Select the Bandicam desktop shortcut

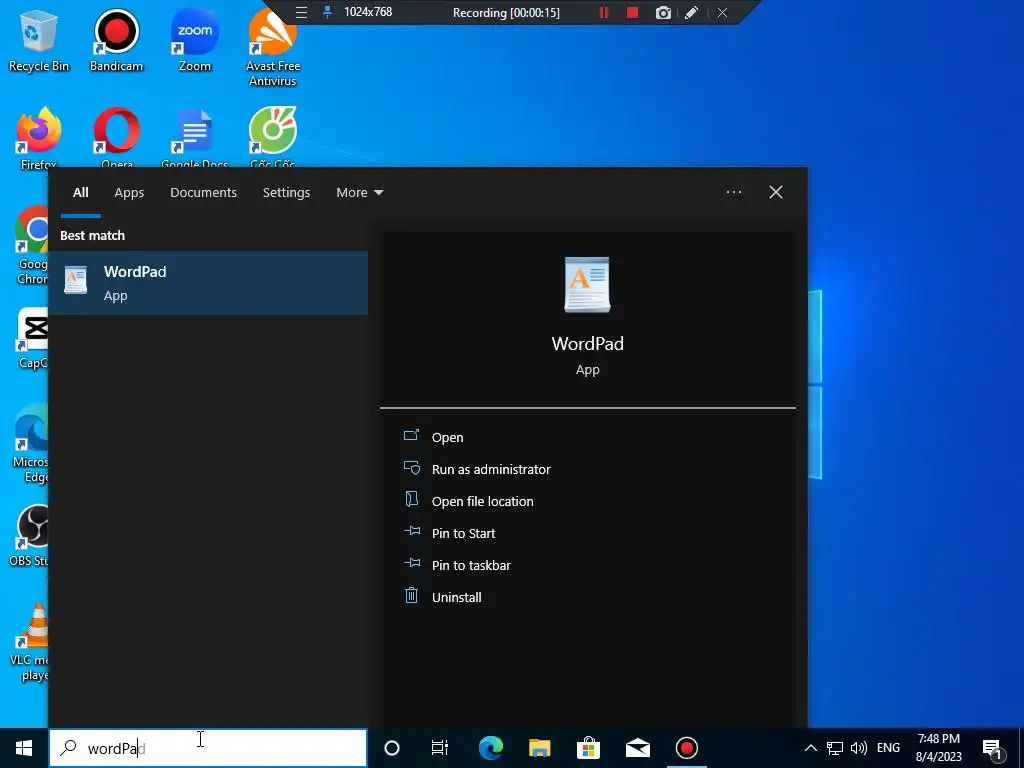coord(116,40)
